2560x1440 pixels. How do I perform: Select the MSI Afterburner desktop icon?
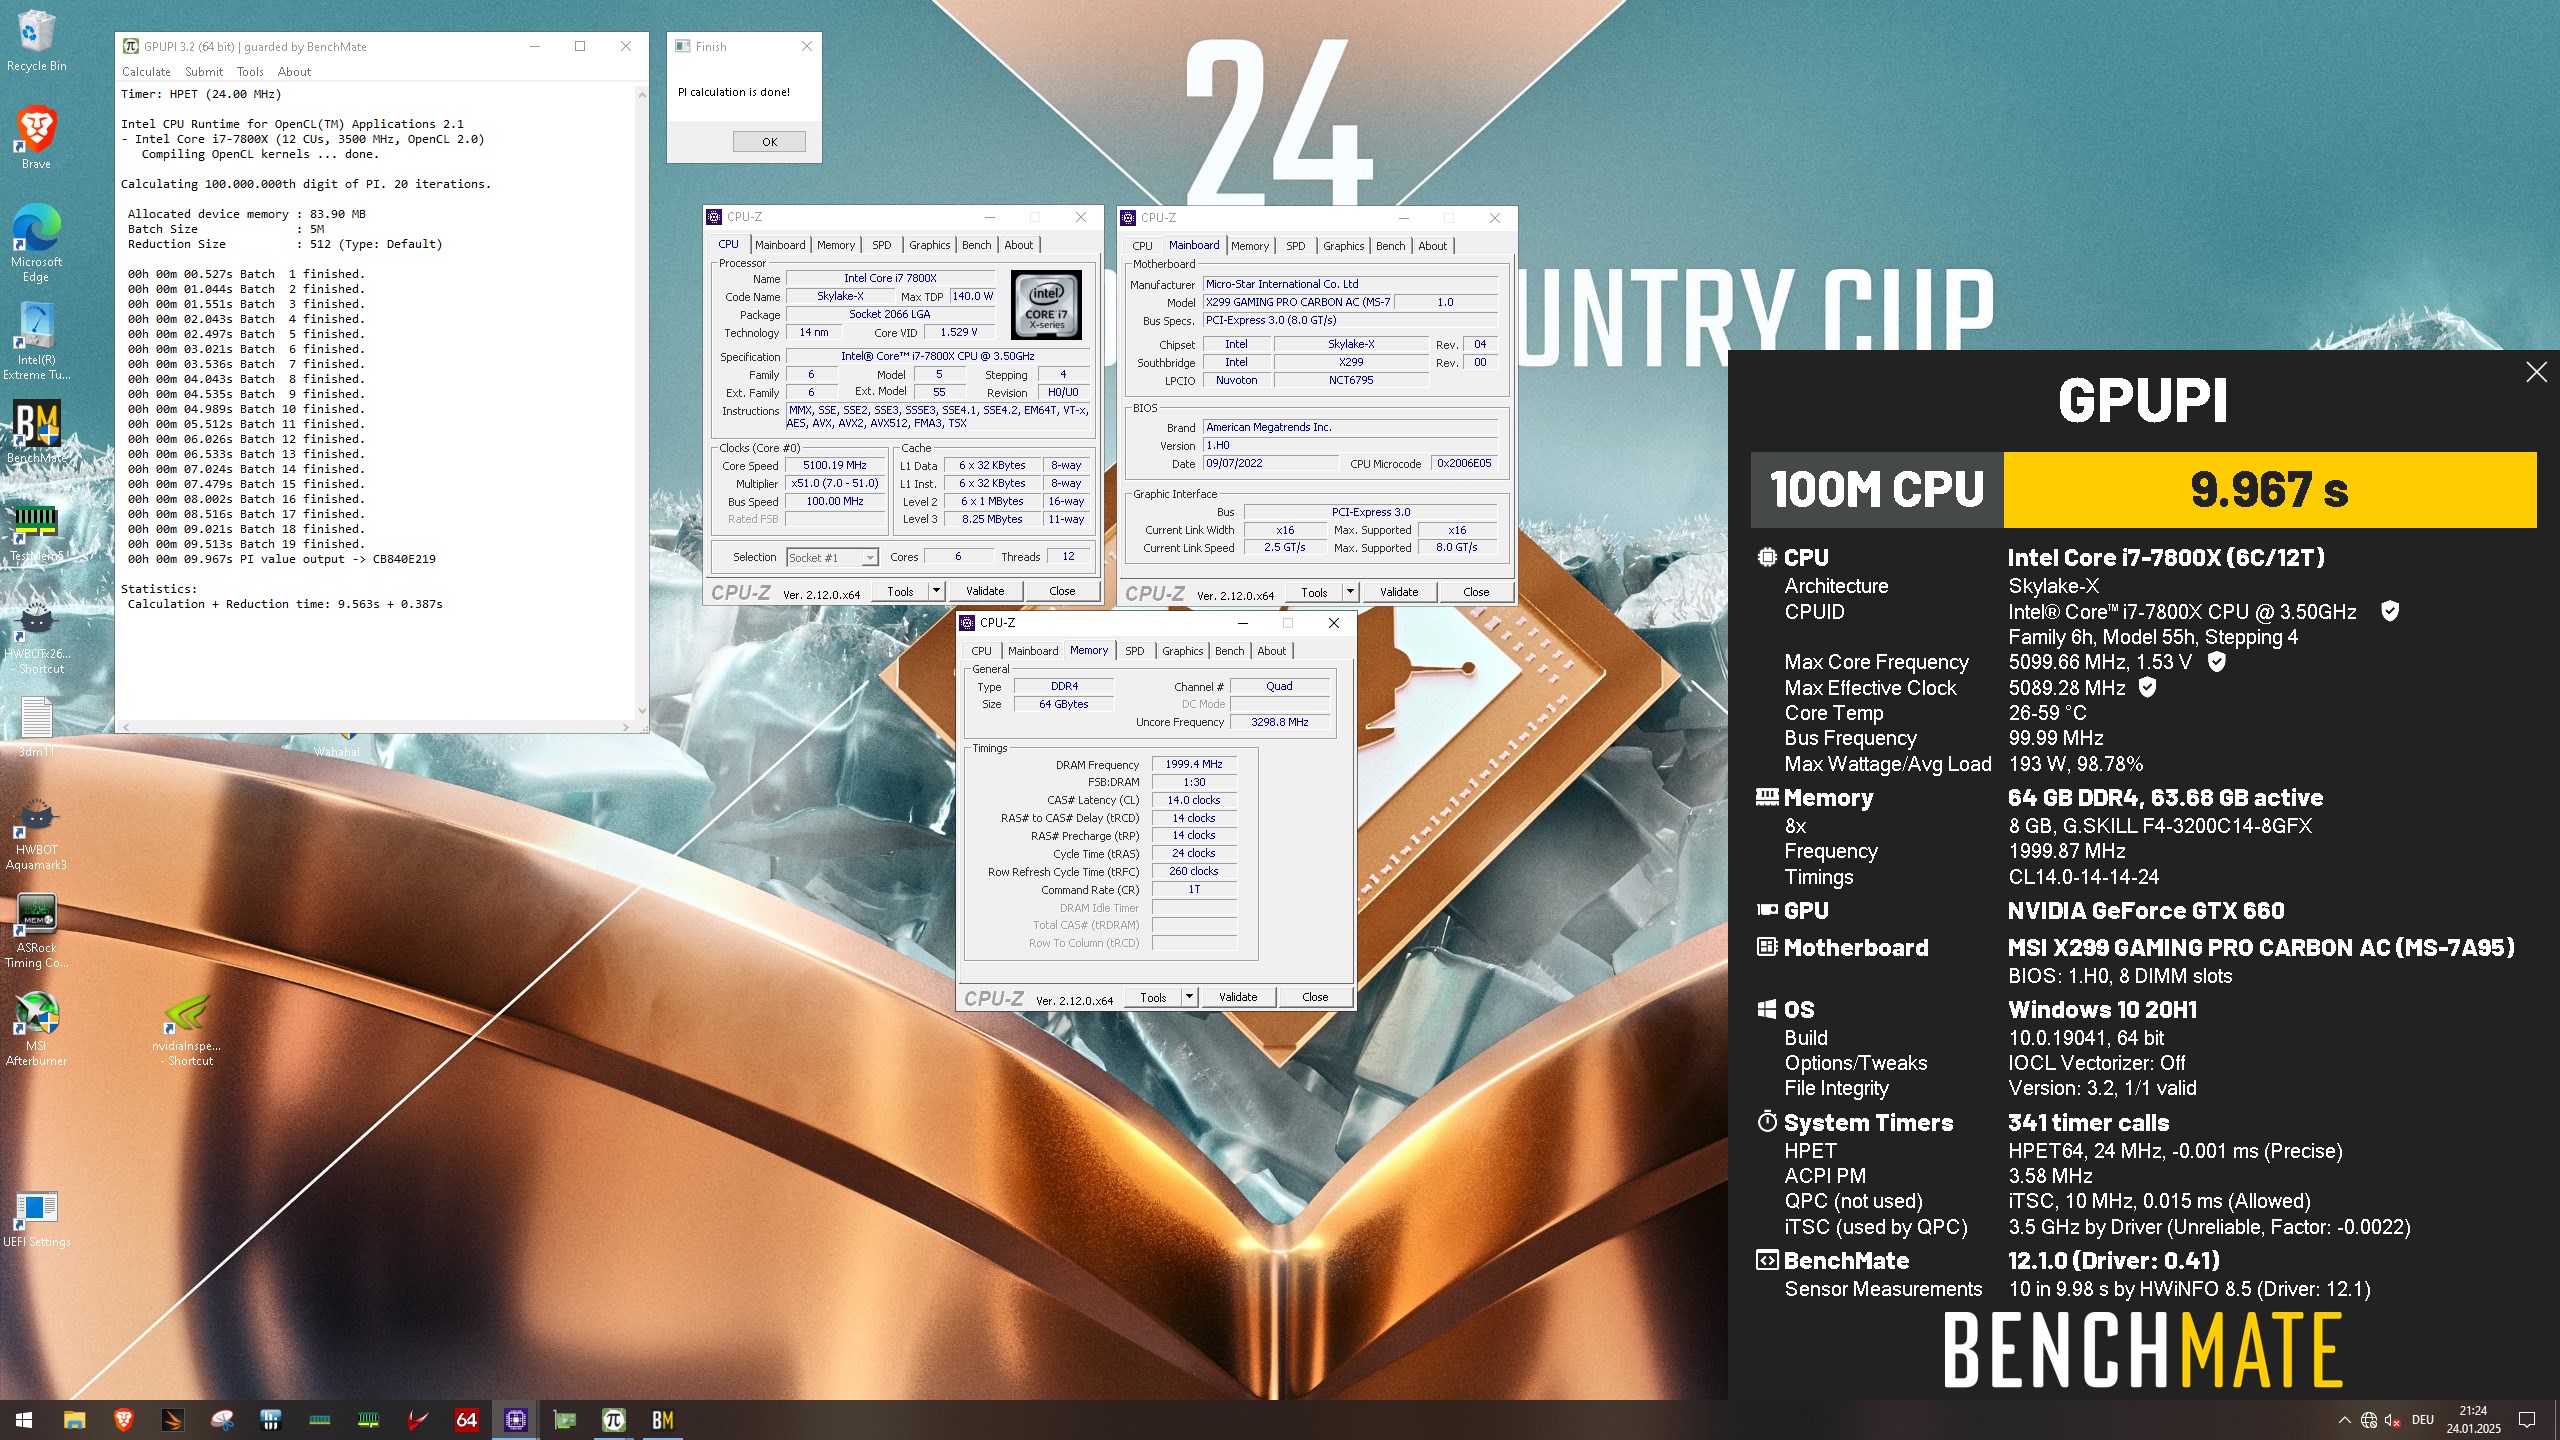(x=36, y=1028)
